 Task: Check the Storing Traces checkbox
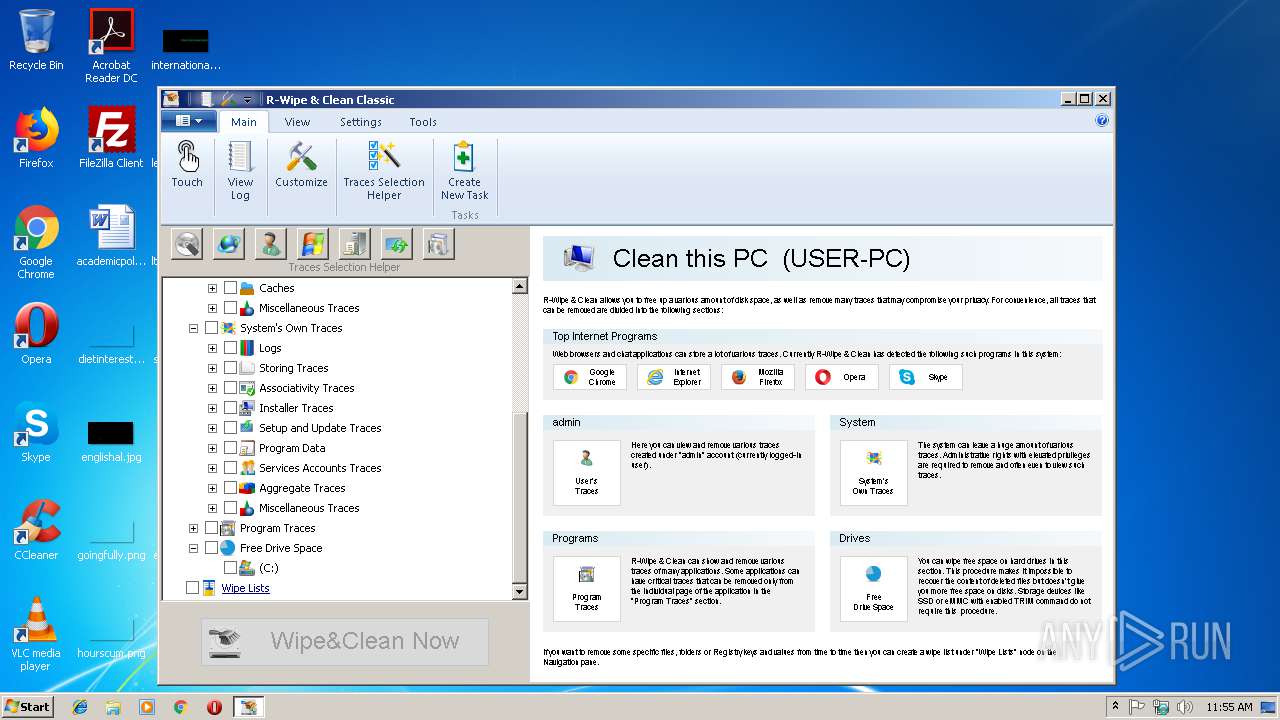pyautogui.click(x=230, y=368)
